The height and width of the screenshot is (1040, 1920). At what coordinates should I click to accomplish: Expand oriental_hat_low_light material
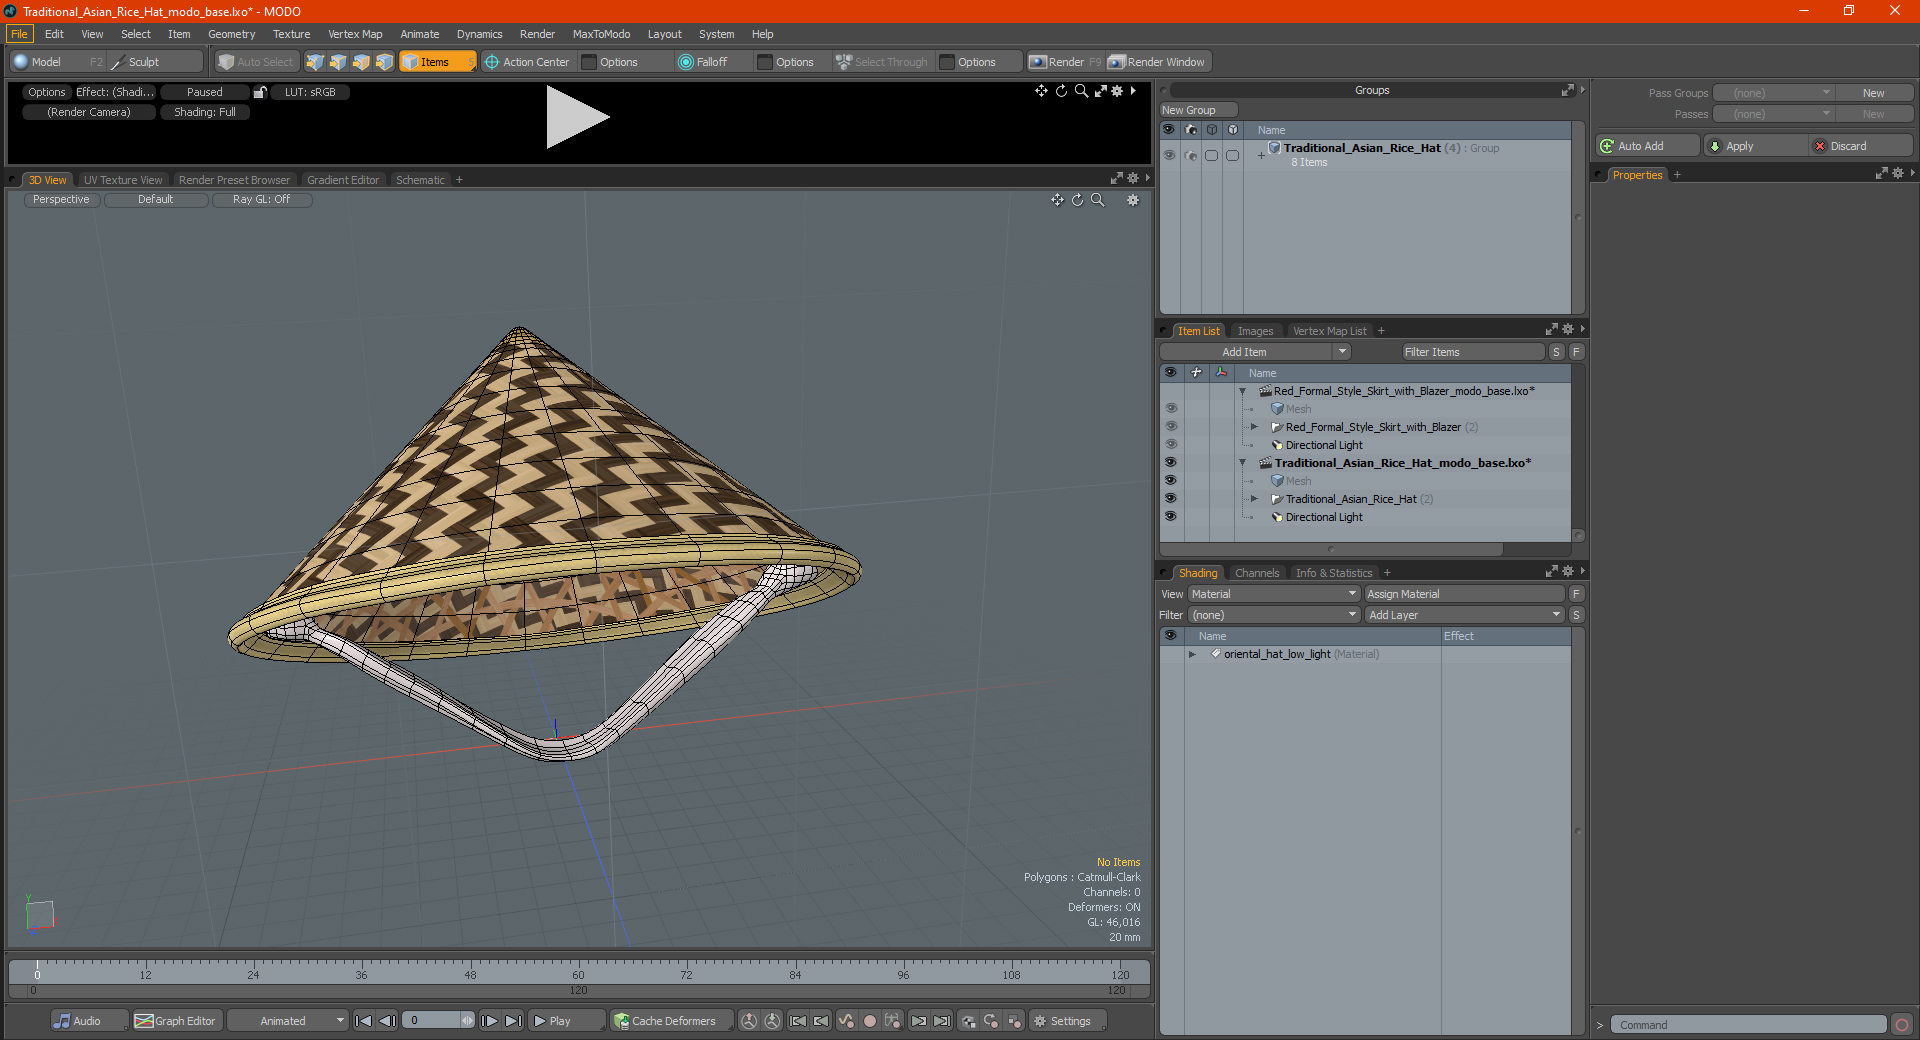[x=1192, y=654]
